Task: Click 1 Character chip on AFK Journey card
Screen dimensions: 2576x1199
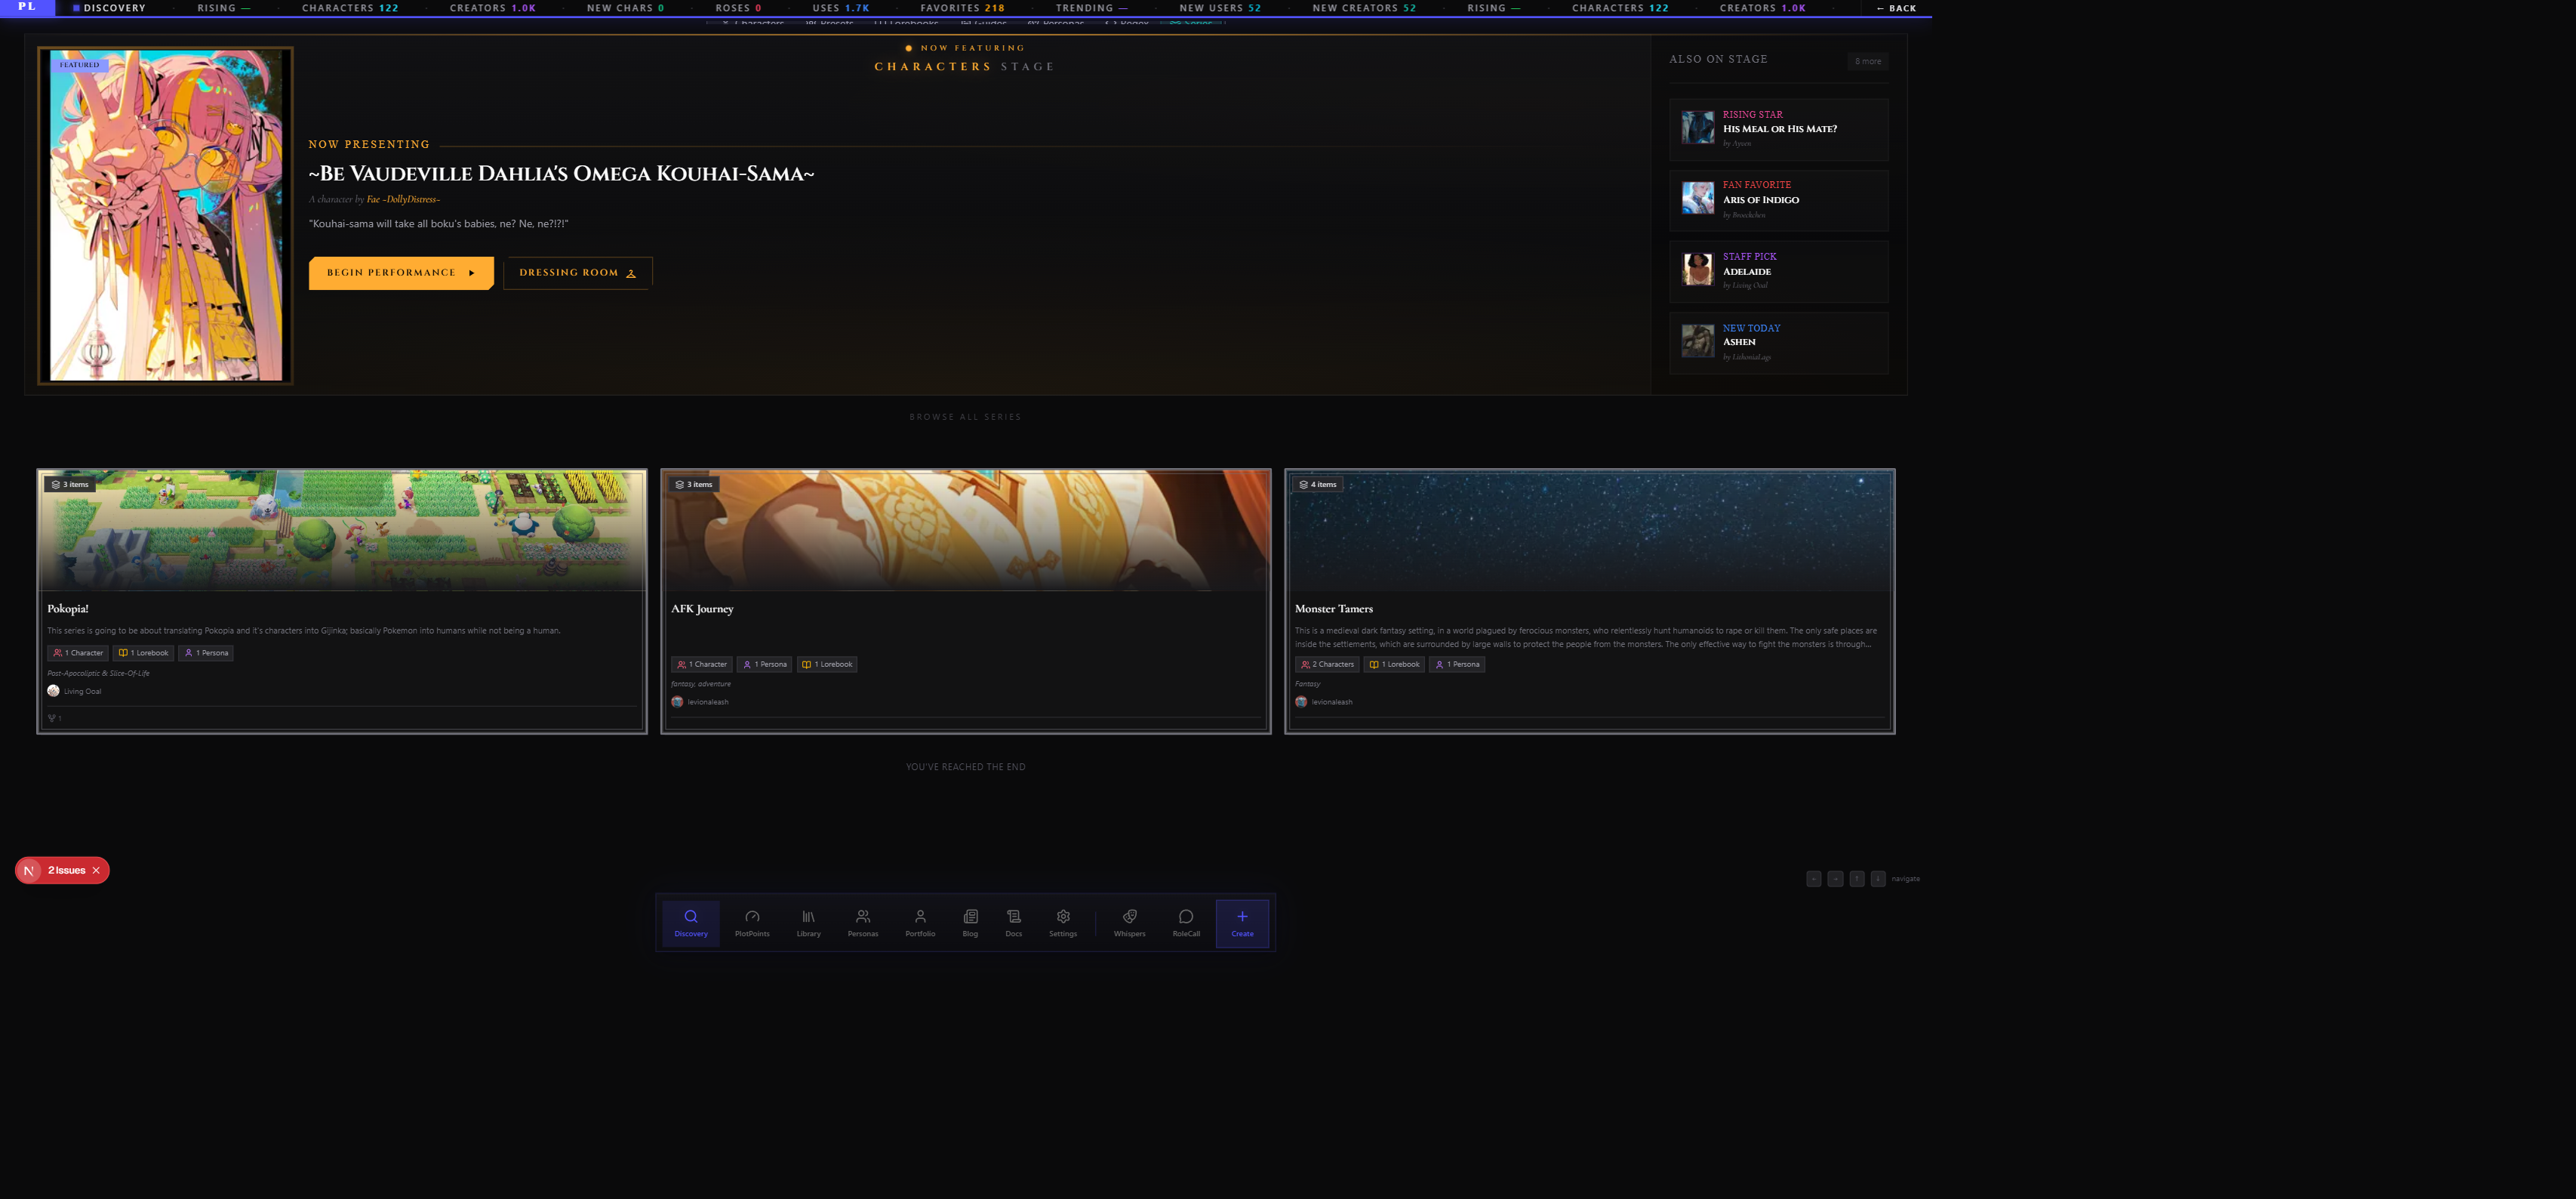Action: (x=702, y=664)
